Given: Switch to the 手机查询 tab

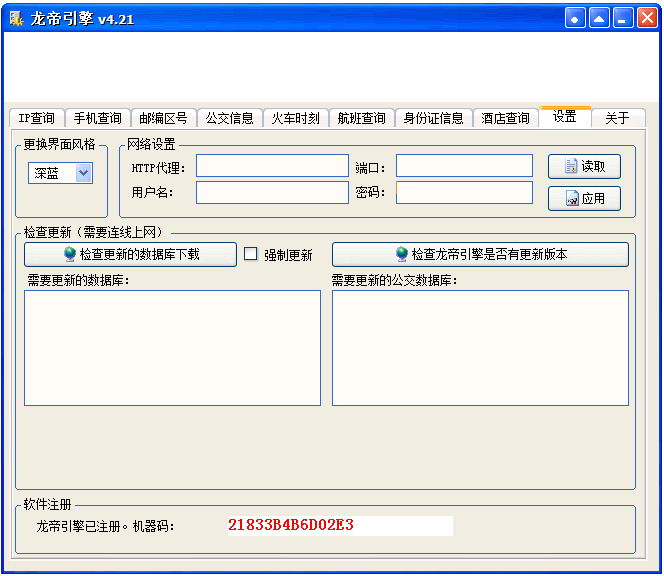Looking at the screenshot, I should click(98, 118).
